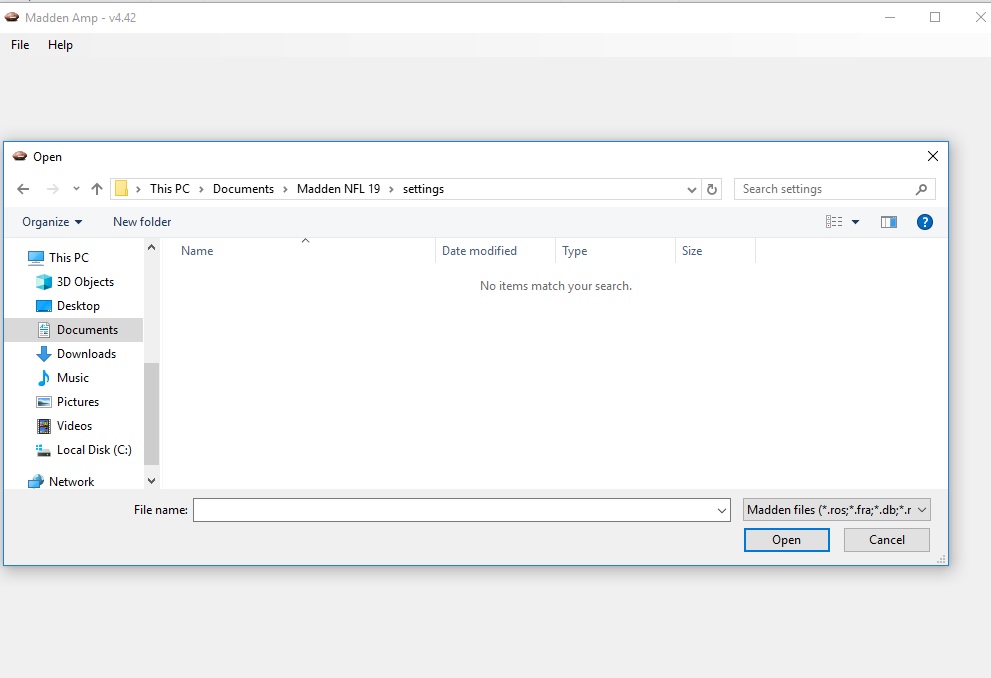Expand chevron after Madden NFL 19 breadcrumb
The height and width of the screenshot is (678, 991).
pyautogui.click(x=391, y=189)
